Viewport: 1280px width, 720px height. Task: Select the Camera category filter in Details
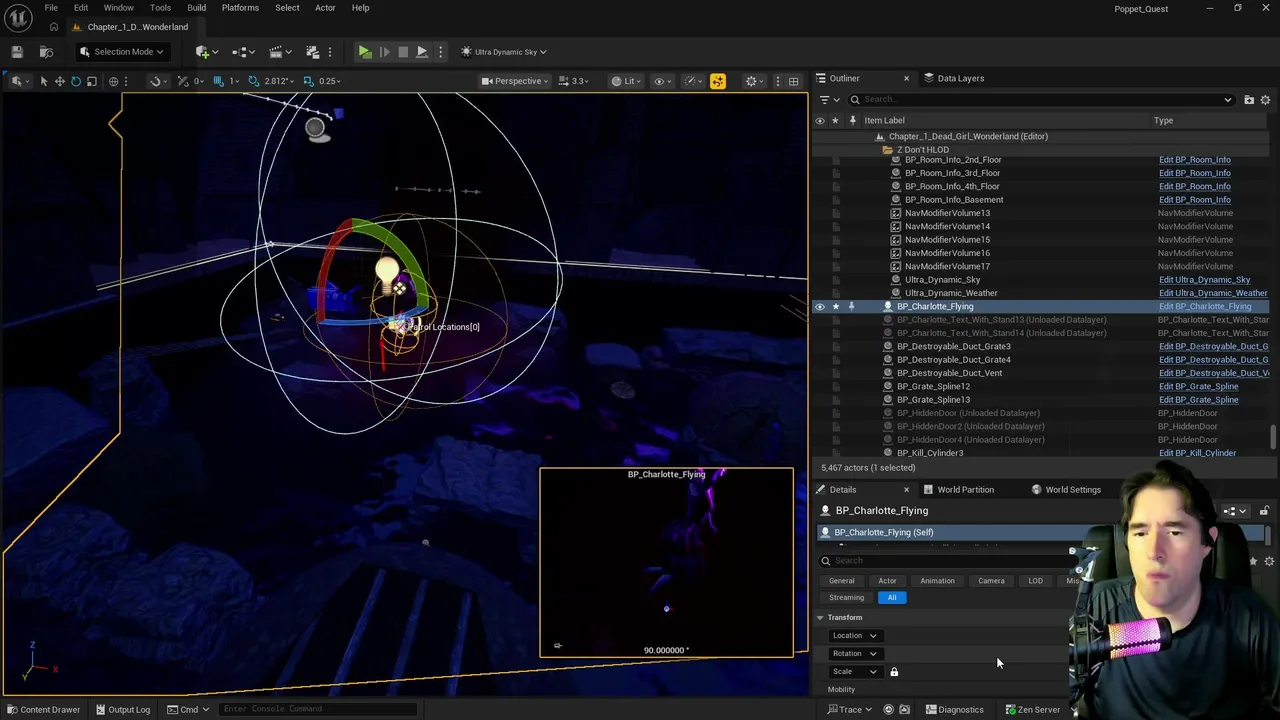pyautogui.click(x=991, y=581)
